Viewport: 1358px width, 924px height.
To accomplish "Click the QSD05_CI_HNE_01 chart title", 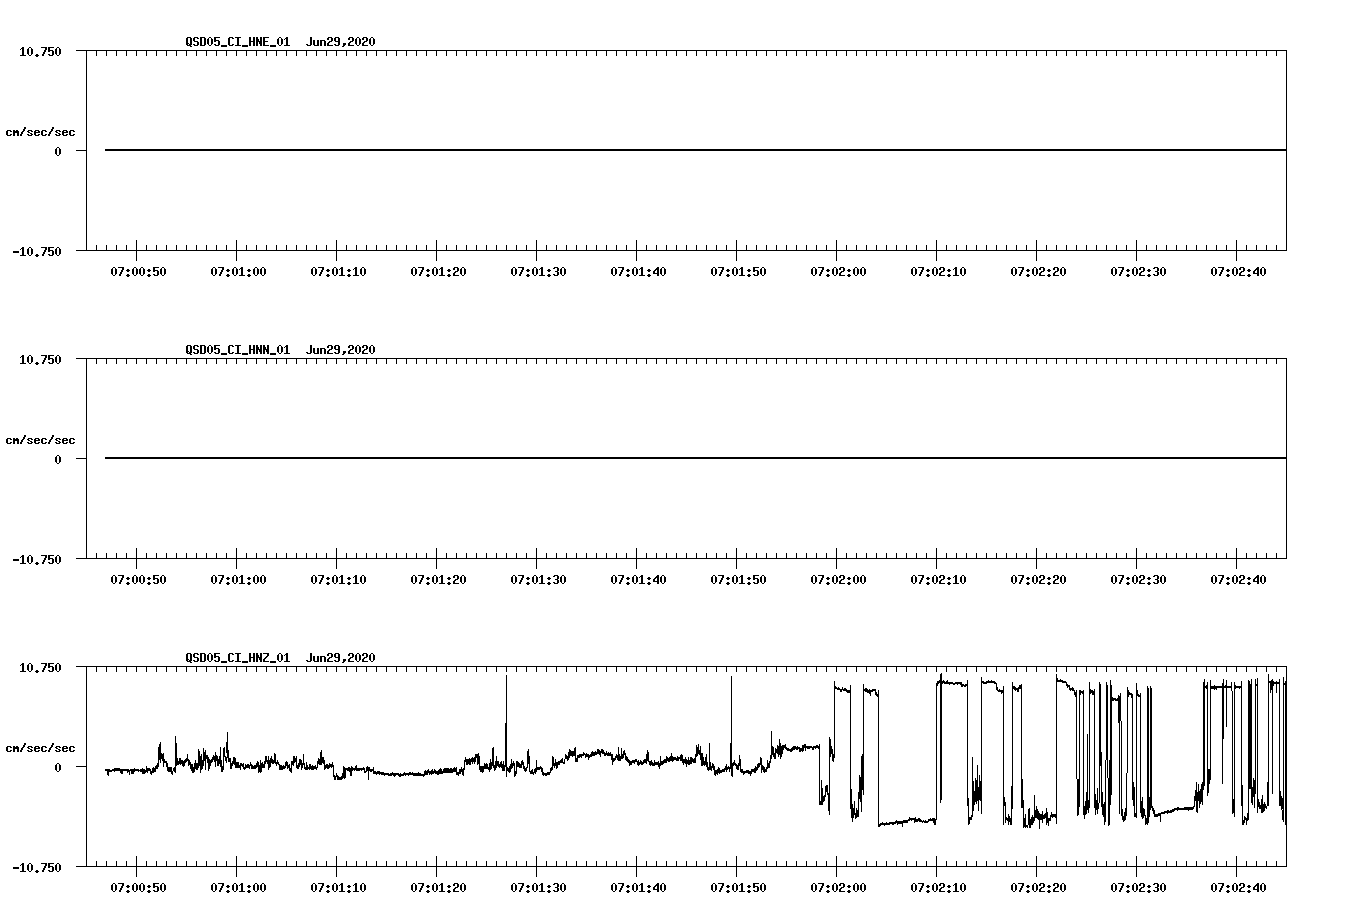I will click(x=280, y=42).
